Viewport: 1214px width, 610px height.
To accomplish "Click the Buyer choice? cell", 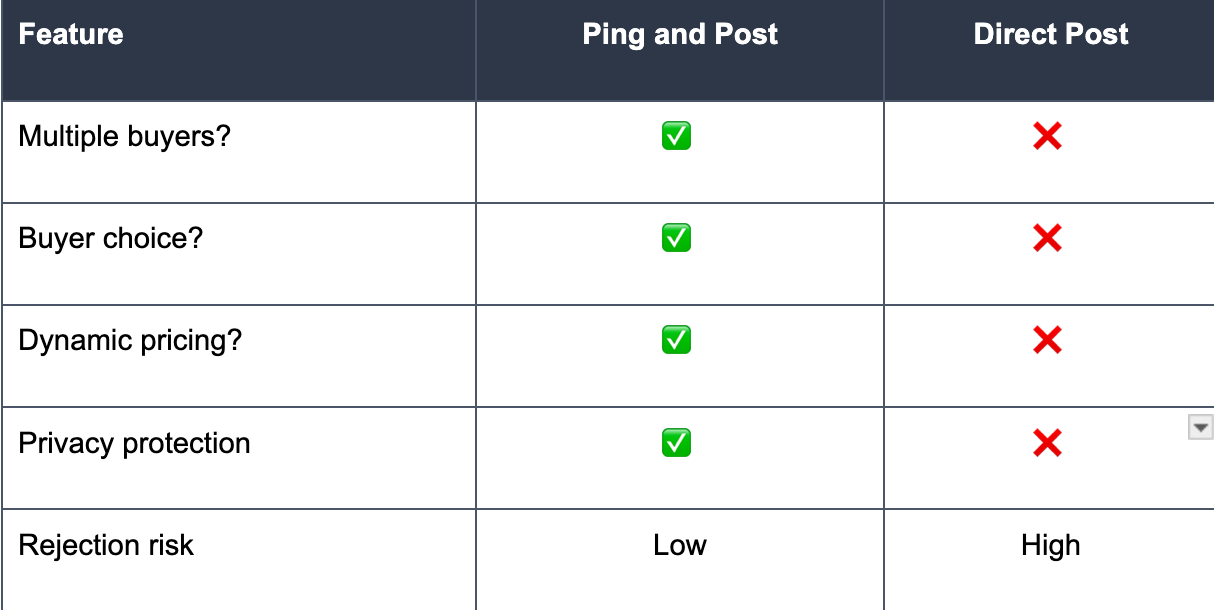I will point(238,254).
